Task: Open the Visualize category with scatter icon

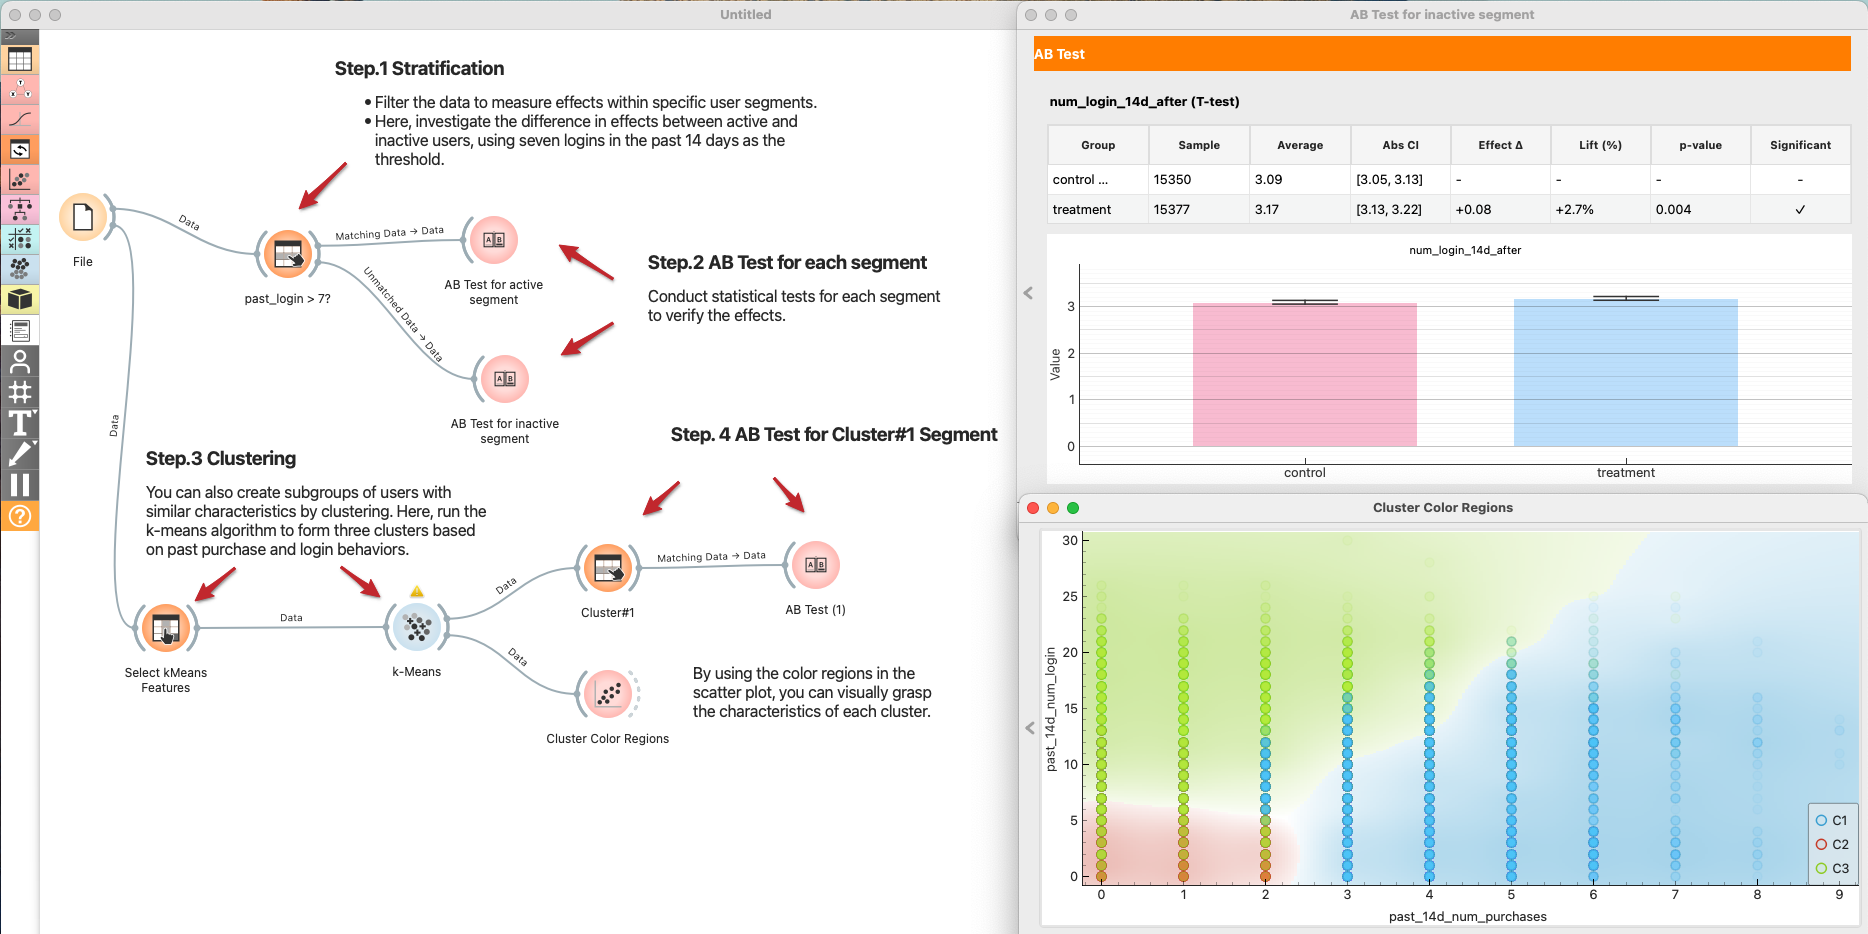Action: click(x=20, y=180)
